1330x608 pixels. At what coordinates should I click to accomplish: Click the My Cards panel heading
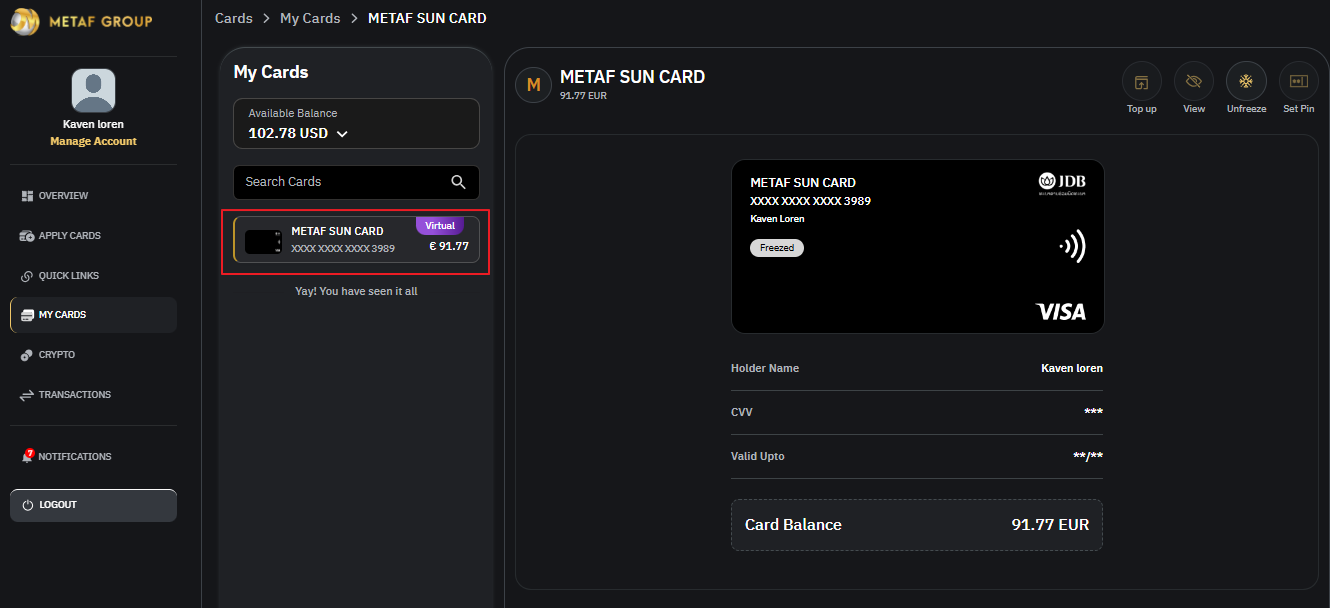271,72
